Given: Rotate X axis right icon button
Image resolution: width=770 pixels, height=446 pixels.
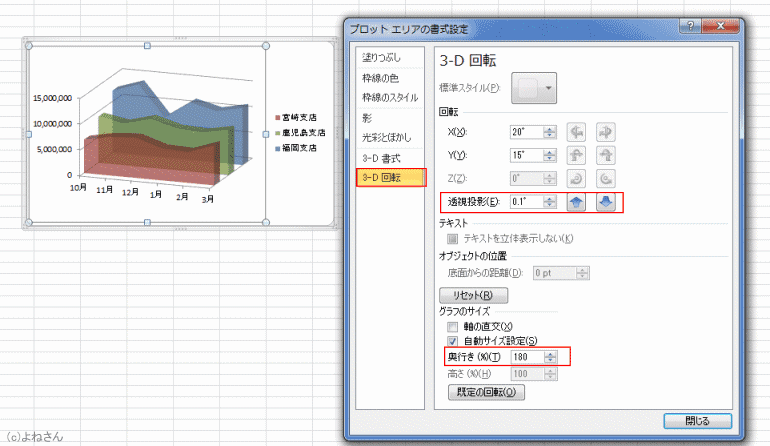Looking at the screenshot, I should 605,132.
